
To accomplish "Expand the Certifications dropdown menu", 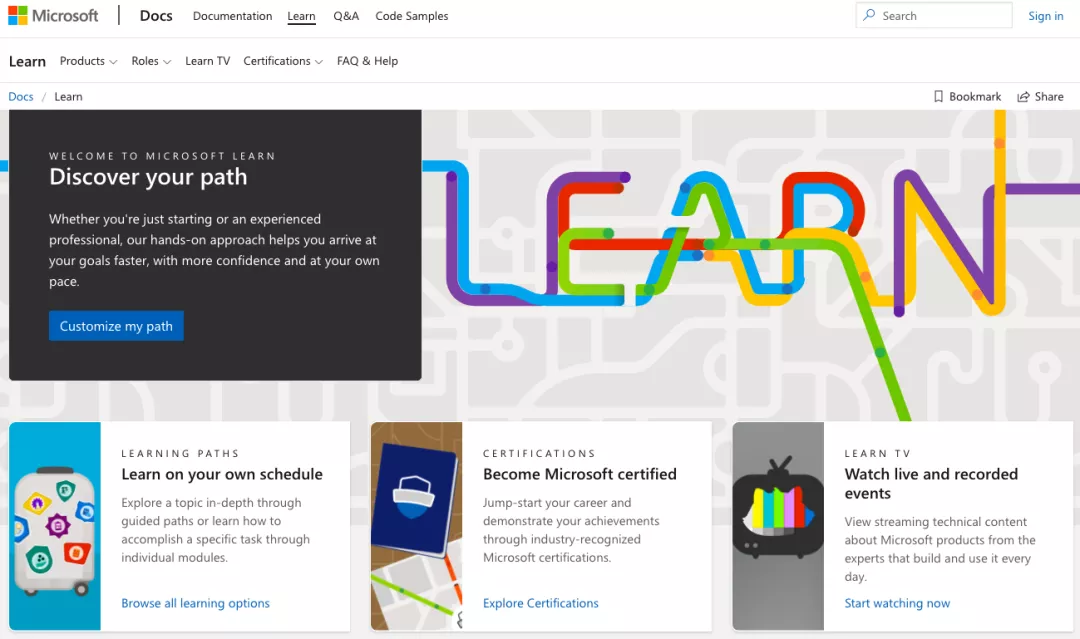I will click(283, 61).
